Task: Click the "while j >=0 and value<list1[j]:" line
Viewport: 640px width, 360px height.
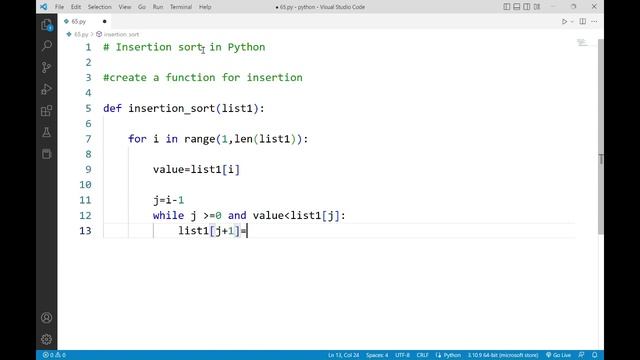Action: pos(249,216)
